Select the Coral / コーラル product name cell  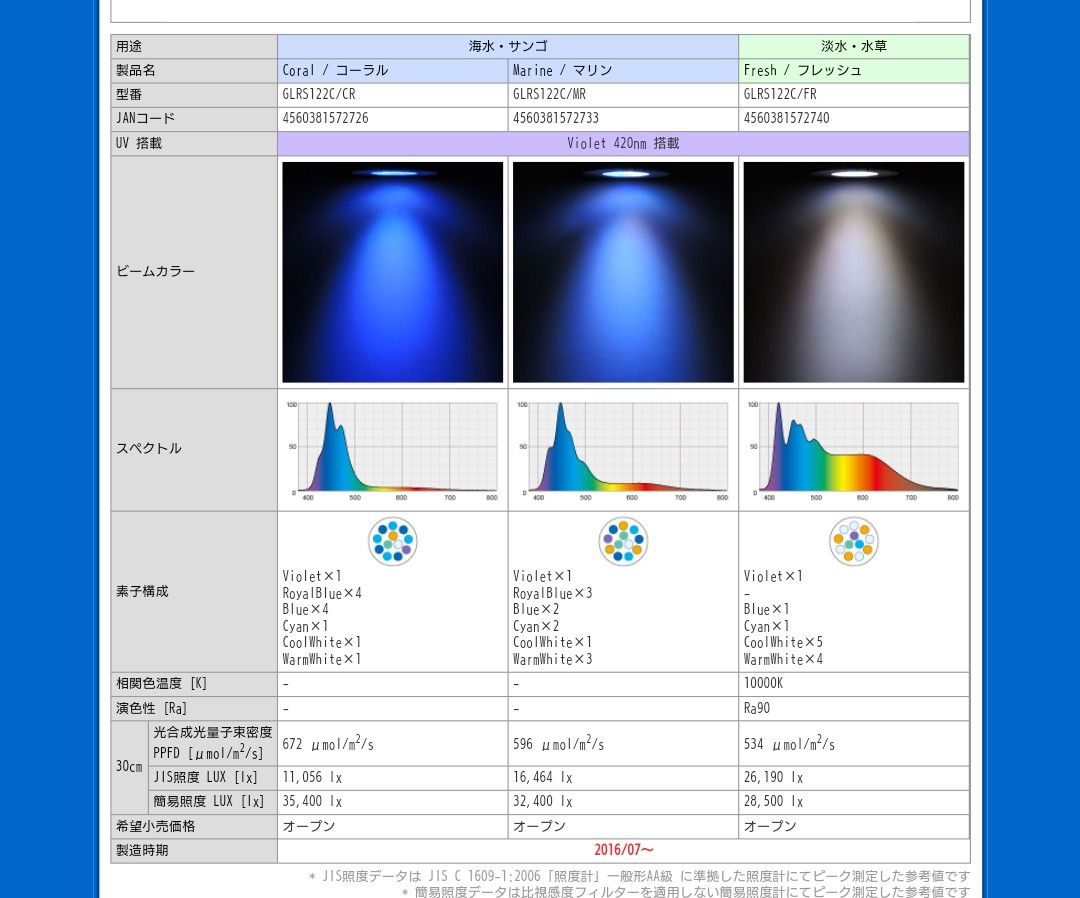click(393, 70)
